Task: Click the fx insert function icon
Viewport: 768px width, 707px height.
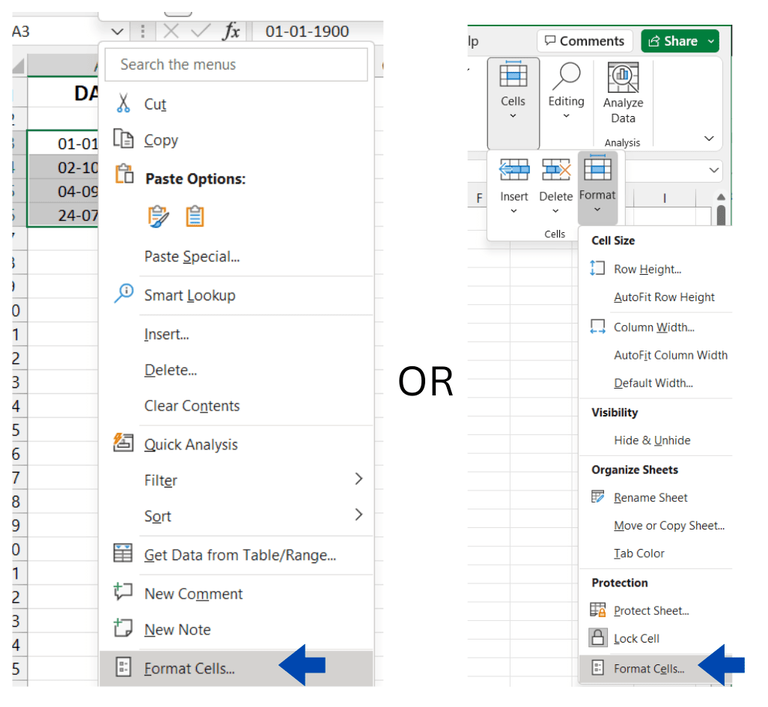Action: (231, 31)
